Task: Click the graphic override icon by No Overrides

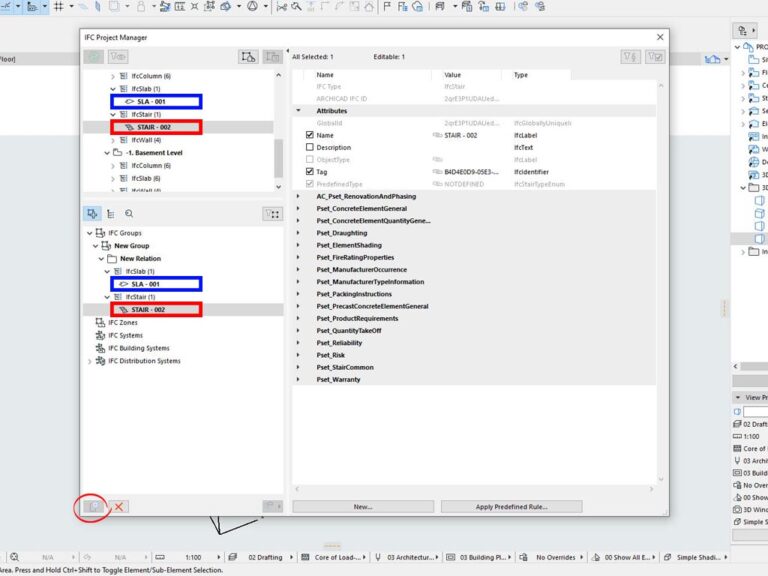Action: 523,557
